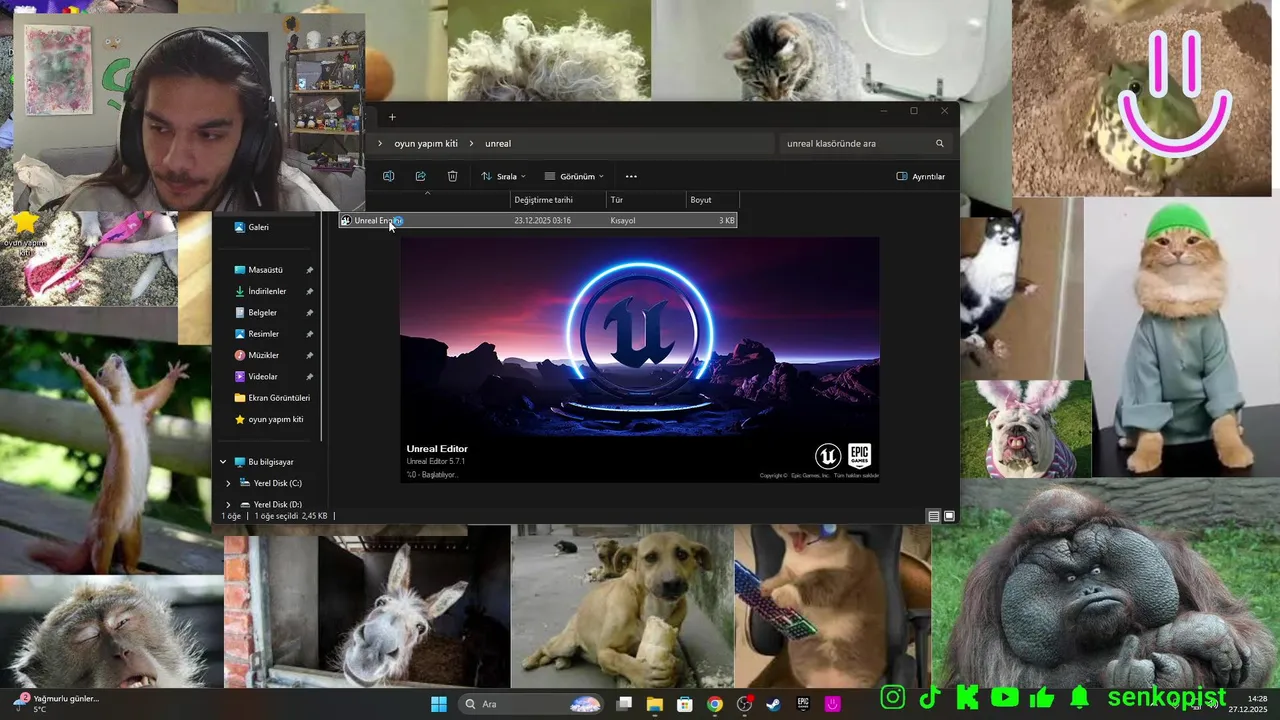Click the Rename icon in Explorer toolbar
Viewport: 1280px width, 720px height.
[x=388, y=176]
